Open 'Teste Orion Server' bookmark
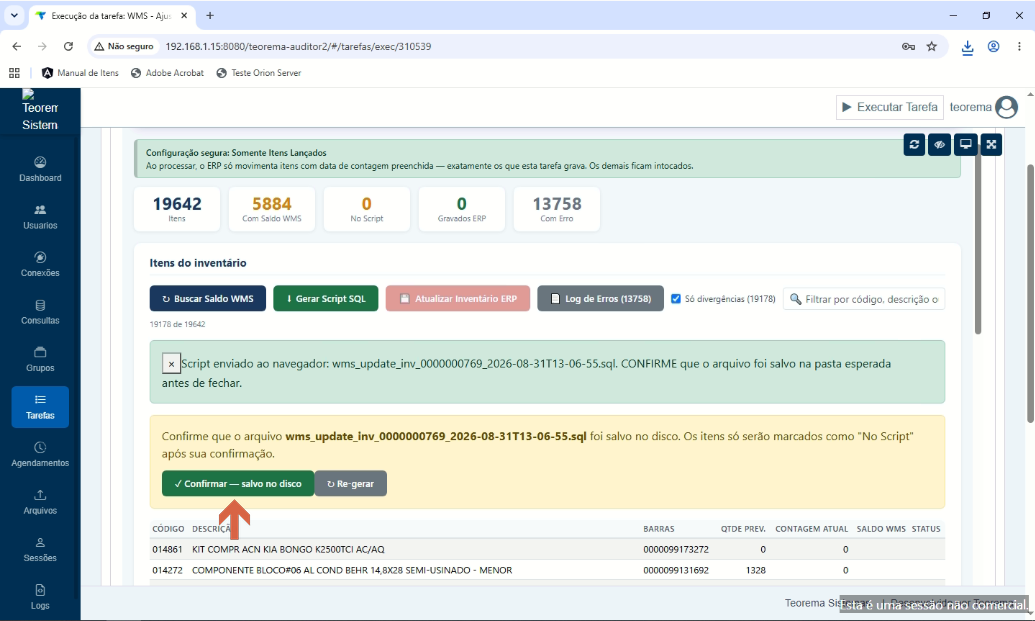 pos(258,73)
